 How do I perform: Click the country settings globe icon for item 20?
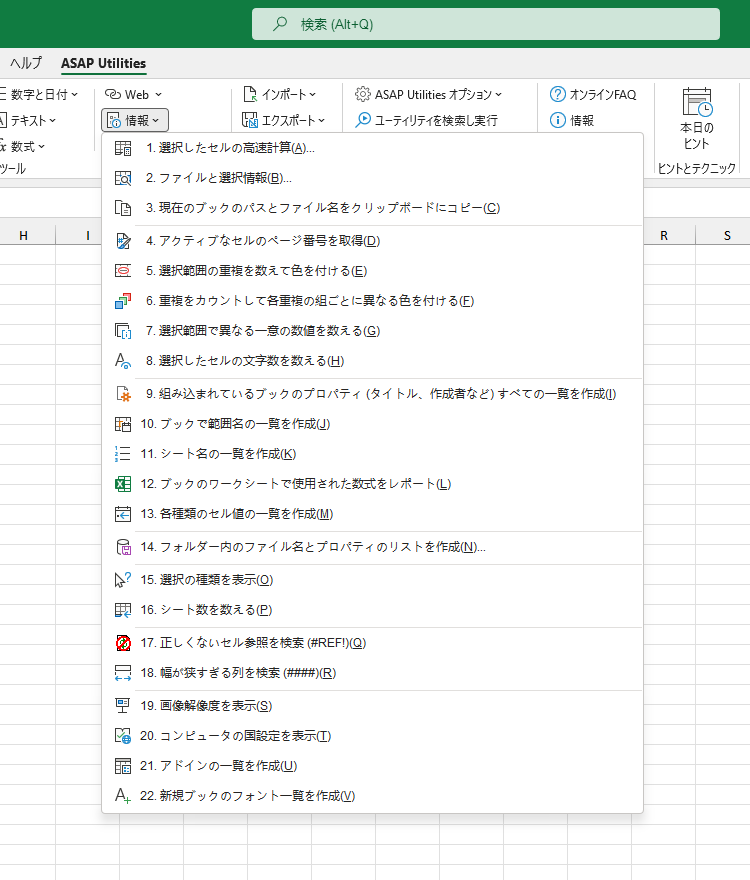coord(123,736)
